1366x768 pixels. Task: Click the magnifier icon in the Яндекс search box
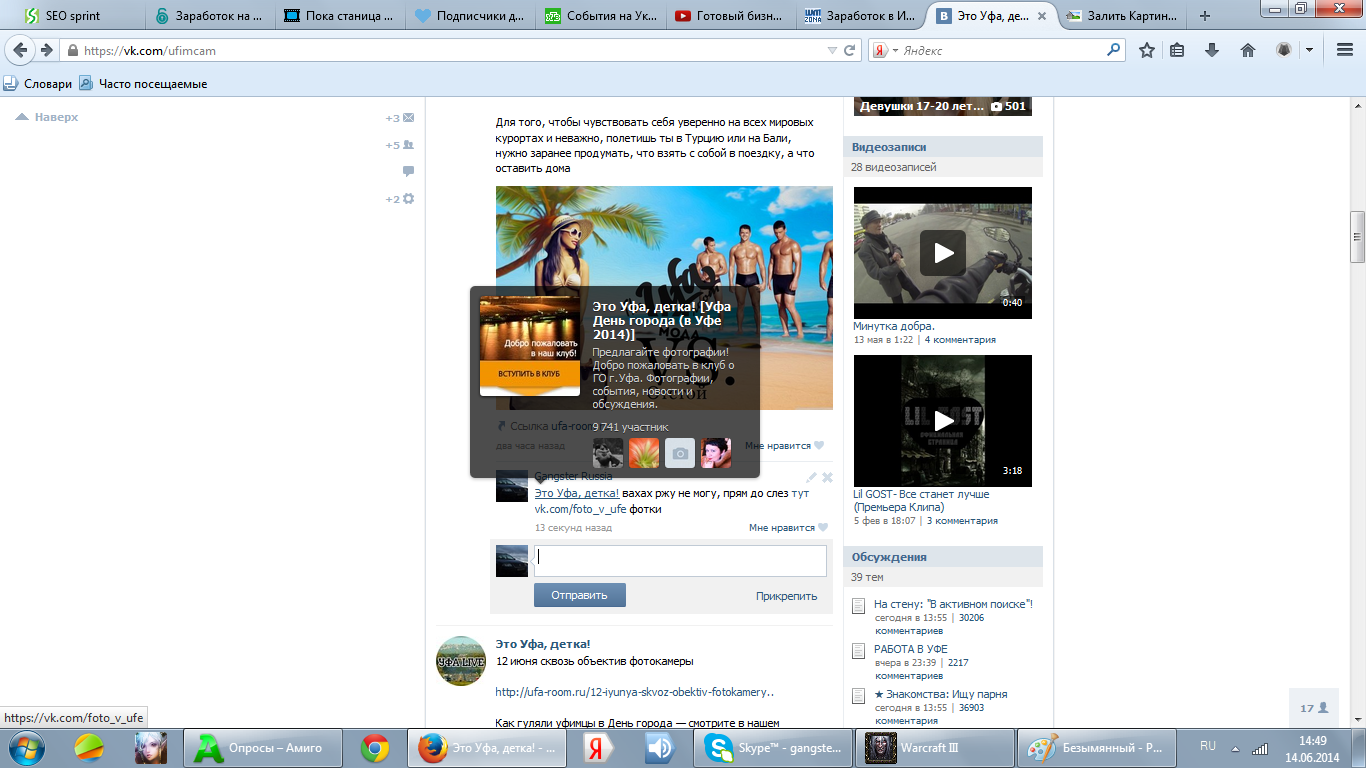point(1114,50)
